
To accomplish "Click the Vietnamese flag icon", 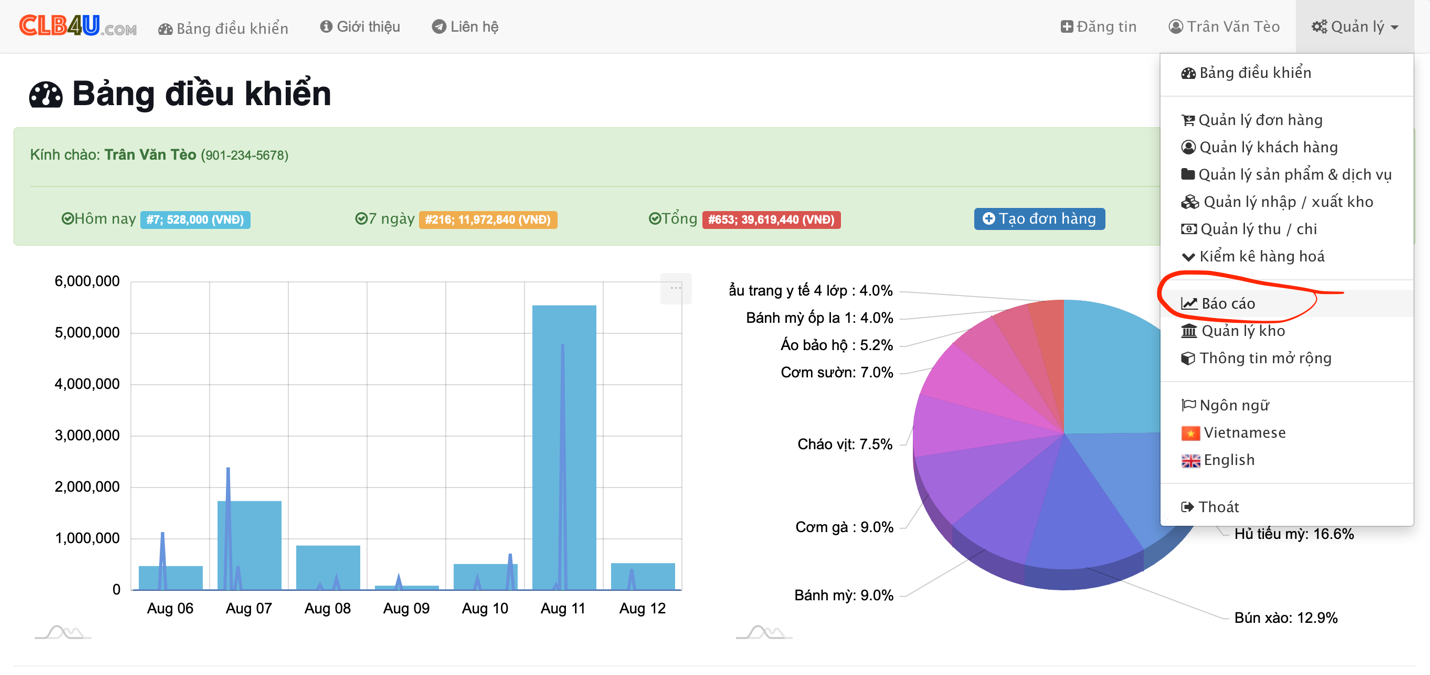I will point(1190,433).
